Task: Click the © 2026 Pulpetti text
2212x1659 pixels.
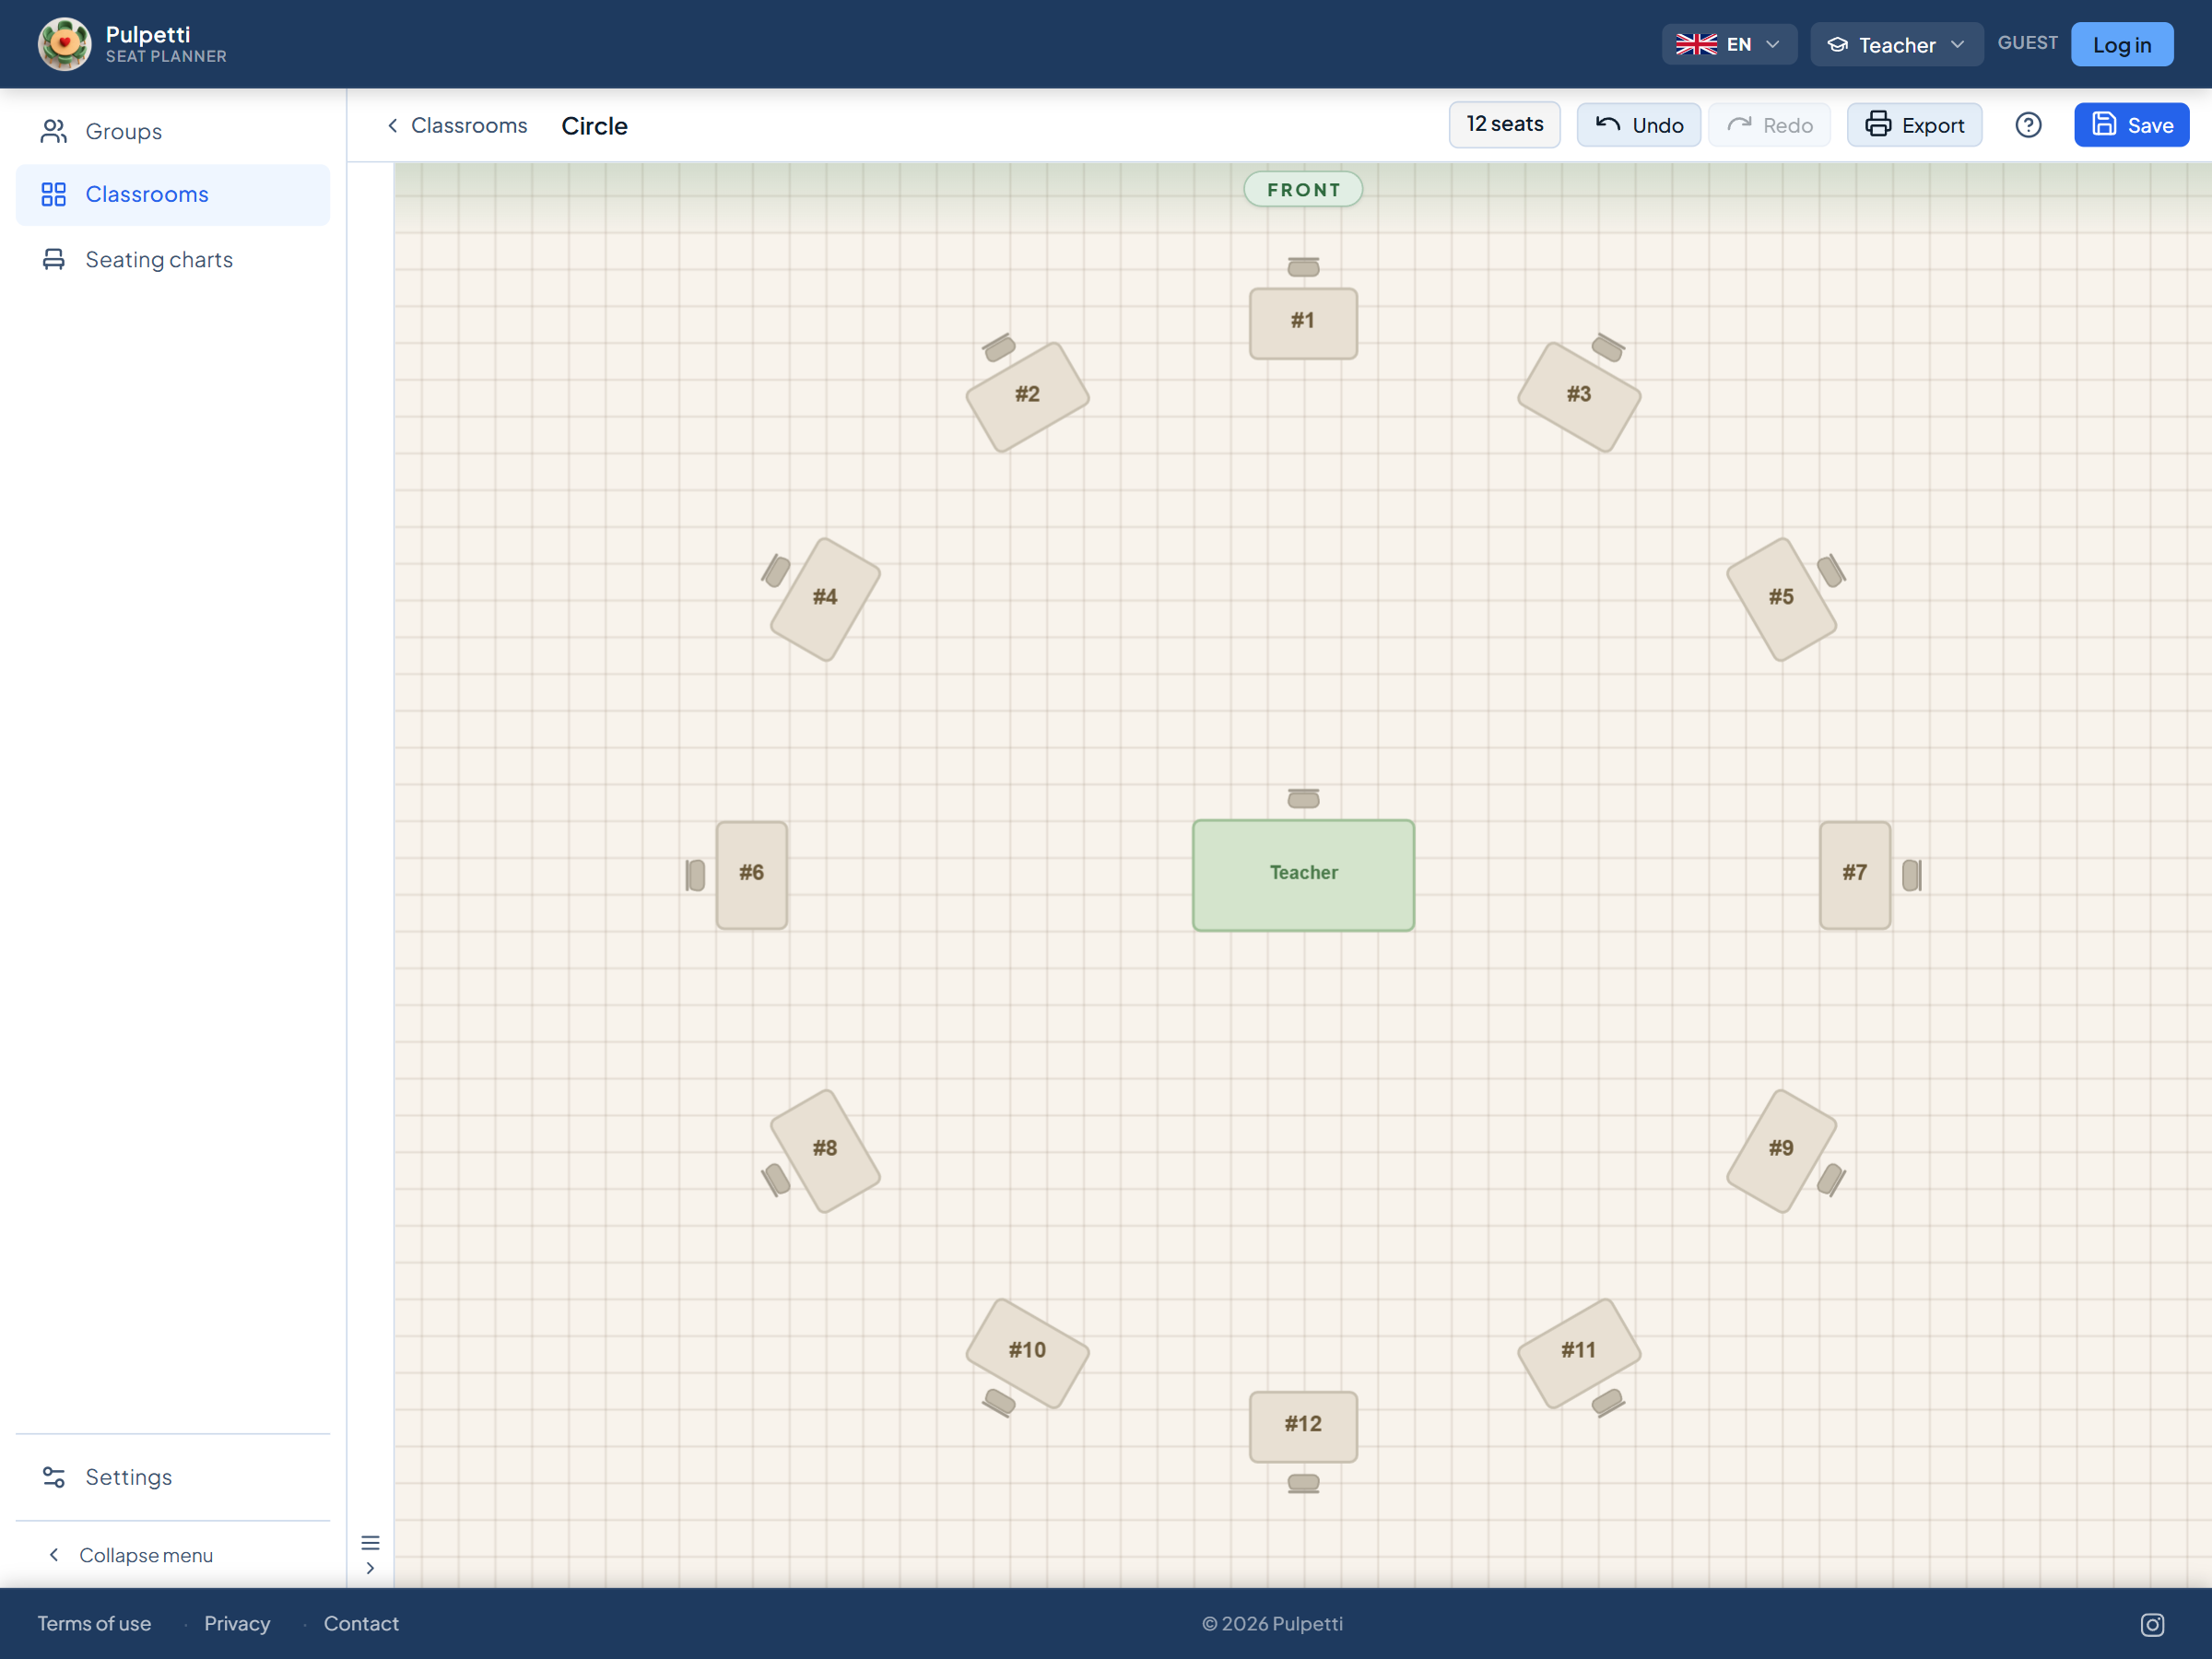Action: point(1272,1623)
